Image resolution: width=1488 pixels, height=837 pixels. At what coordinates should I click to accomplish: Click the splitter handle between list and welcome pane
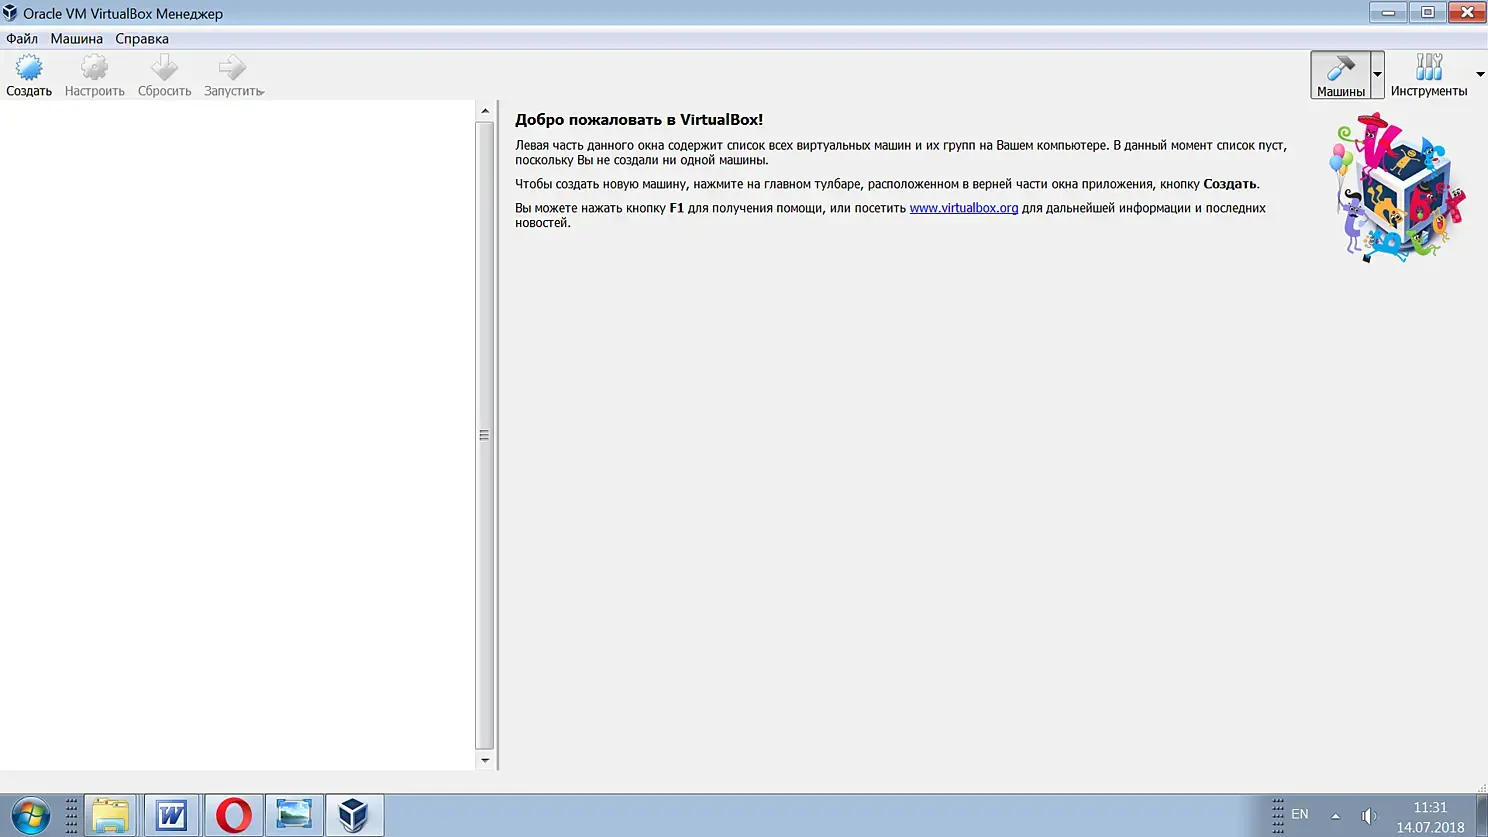click(x=497, y=435)
